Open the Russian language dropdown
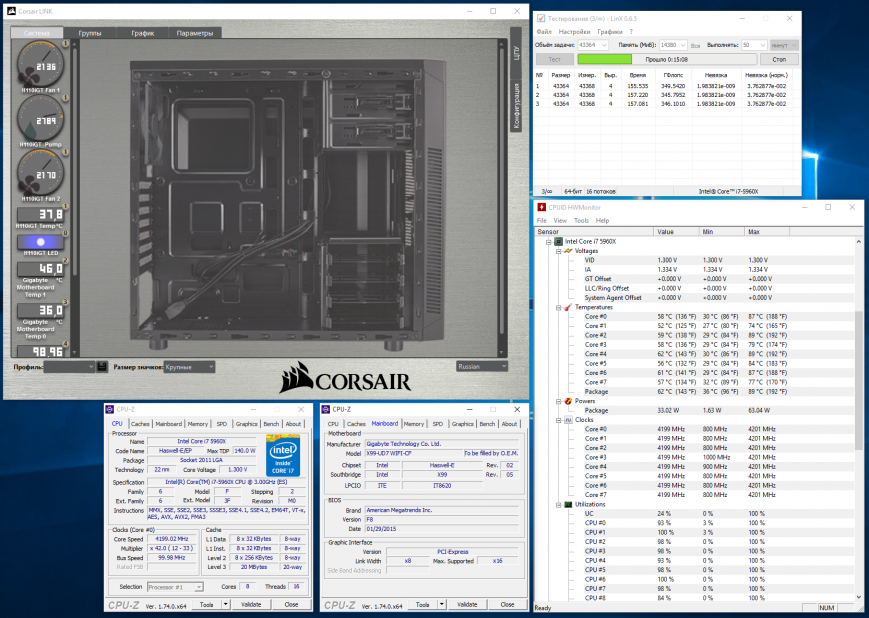 pyautogui.click(x=482, y=366)
